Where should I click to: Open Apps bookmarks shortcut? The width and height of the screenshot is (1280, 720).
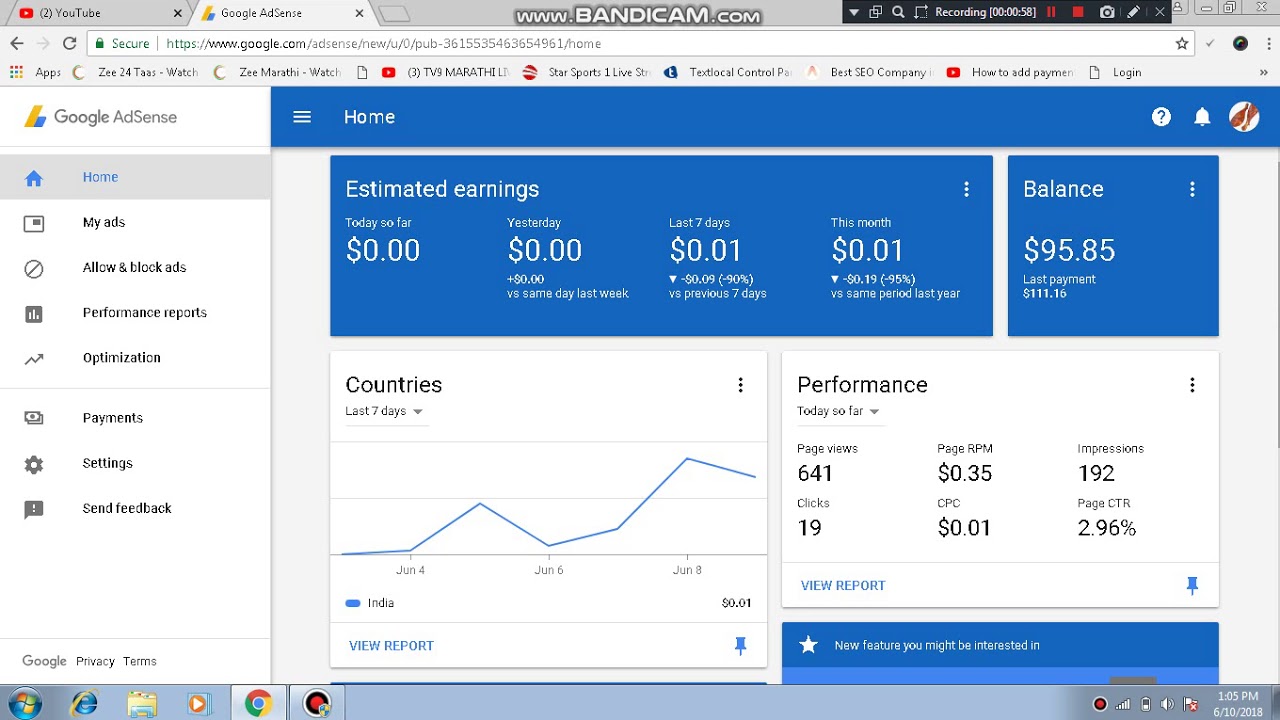click(x=35, y=72)
